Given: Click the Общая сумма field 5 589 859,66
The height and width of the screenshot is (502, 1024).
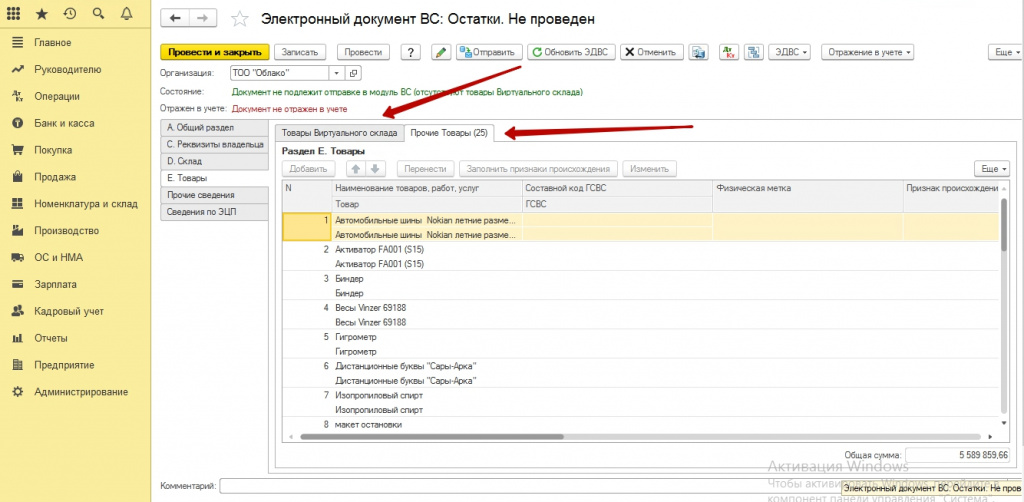Looking at the screenshot, I should tap(957, 455).
